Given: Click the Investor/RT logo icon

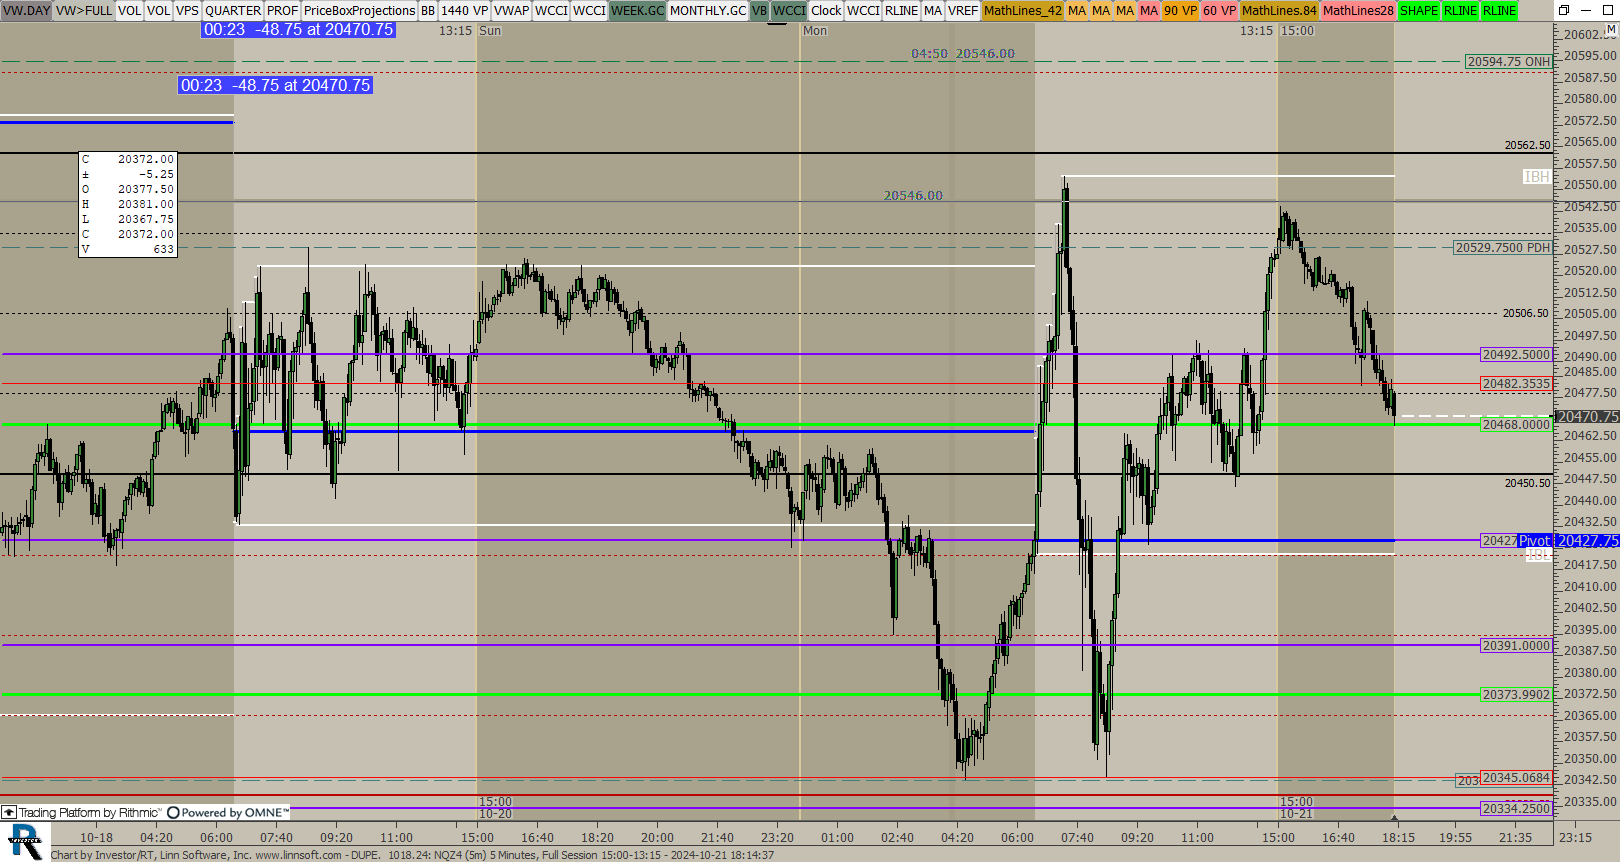Looking at the screenshot, I should (25, 841).
